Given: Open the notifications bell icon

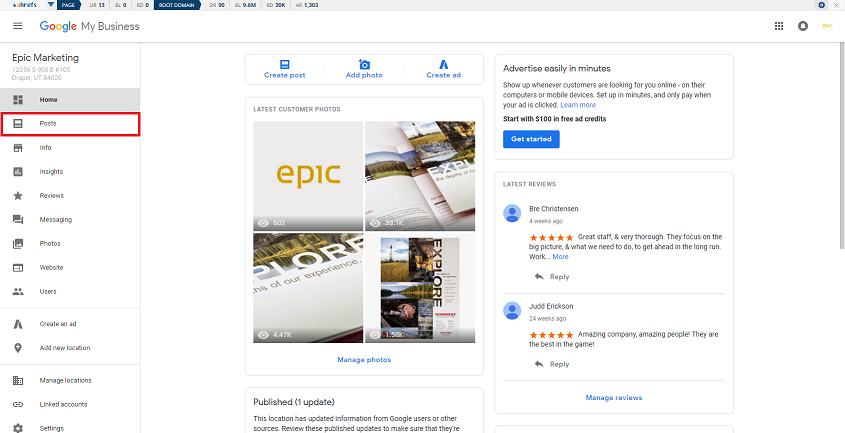Looking at the screenshot, I should 803,26.
